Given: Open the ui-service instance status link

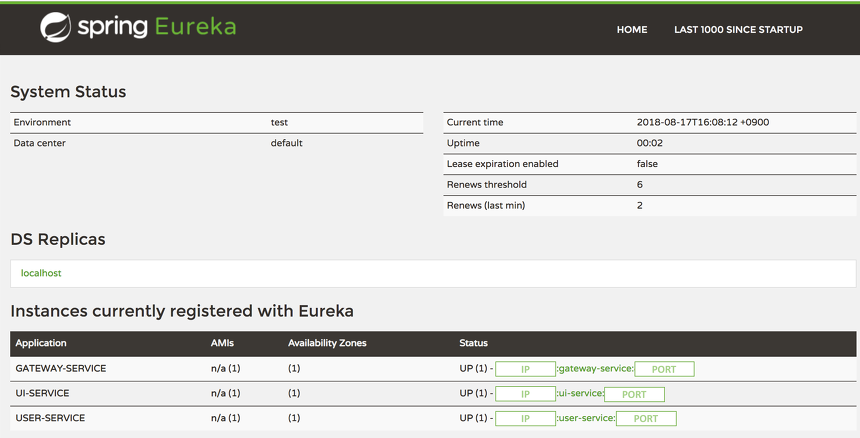Looking at the screenshot, I should tap(580, 394).
